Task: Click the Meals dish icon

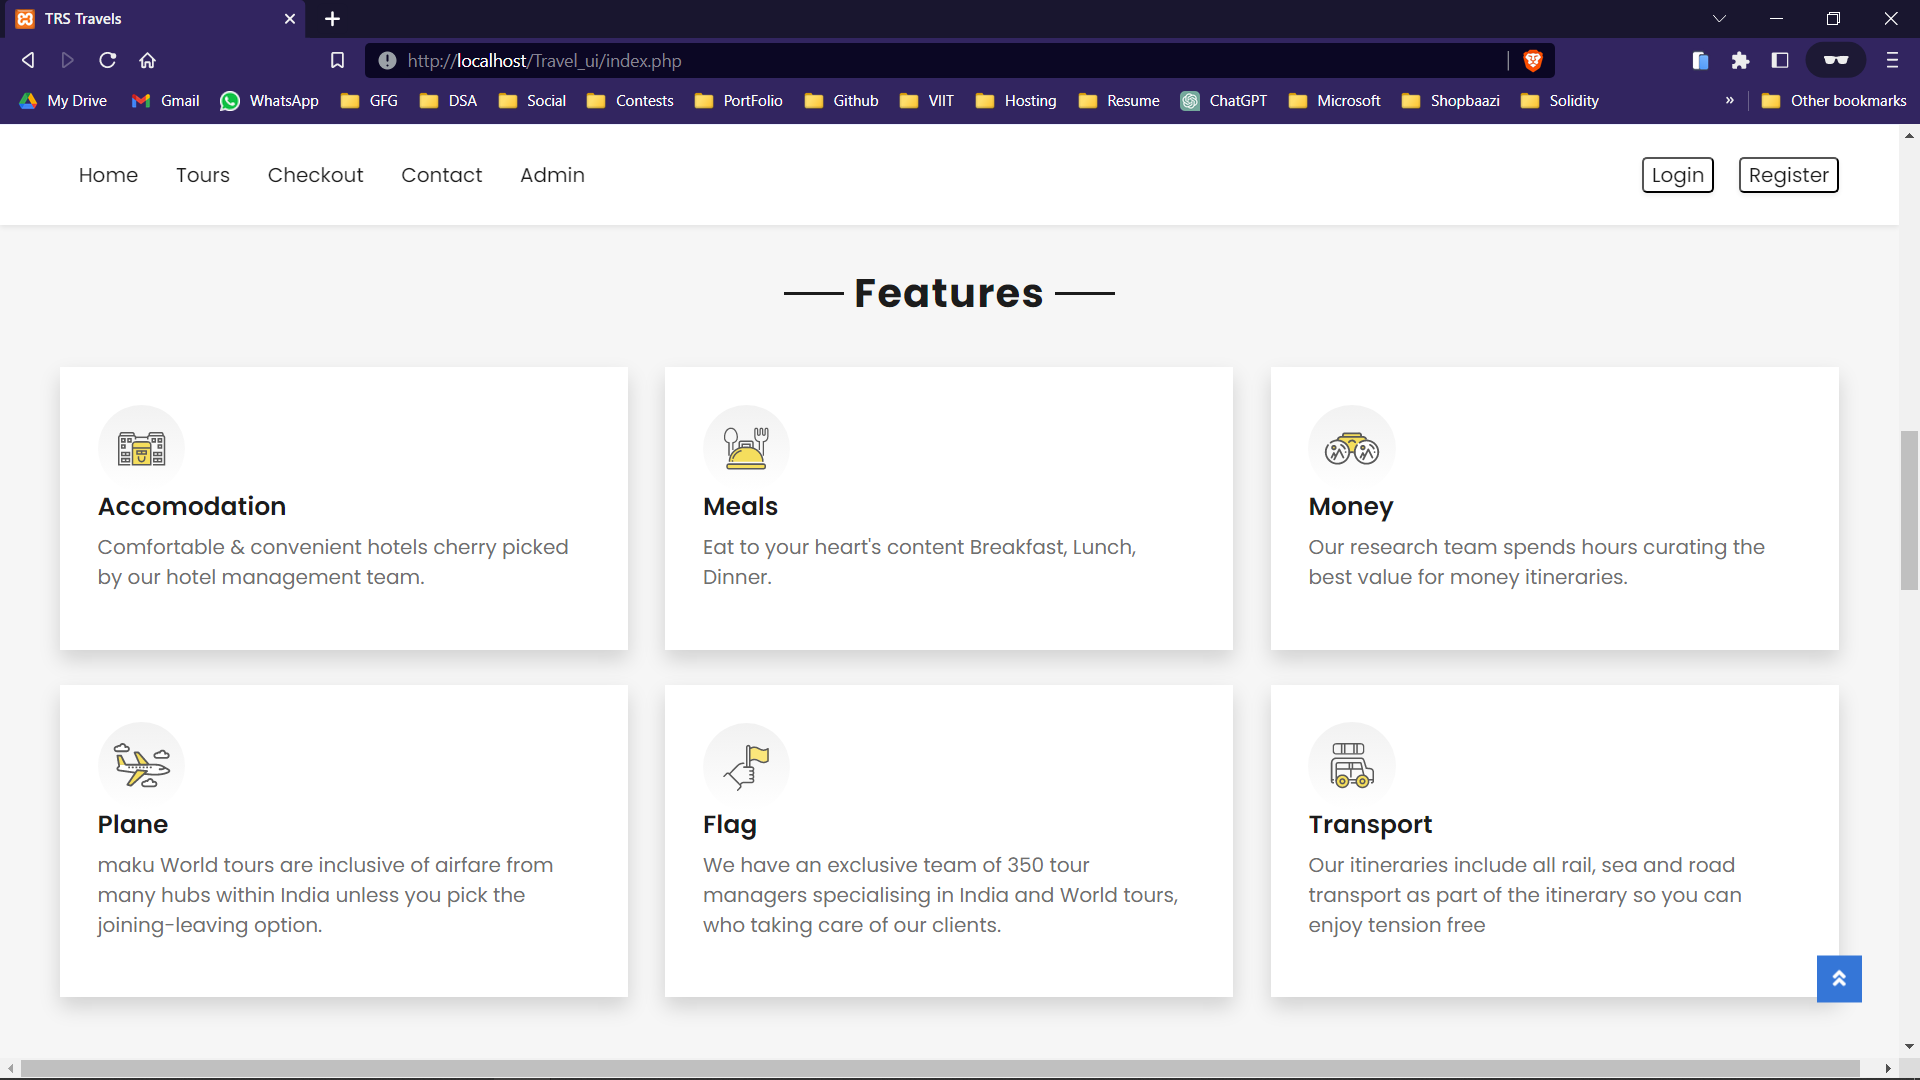Action: coord(746,448)
